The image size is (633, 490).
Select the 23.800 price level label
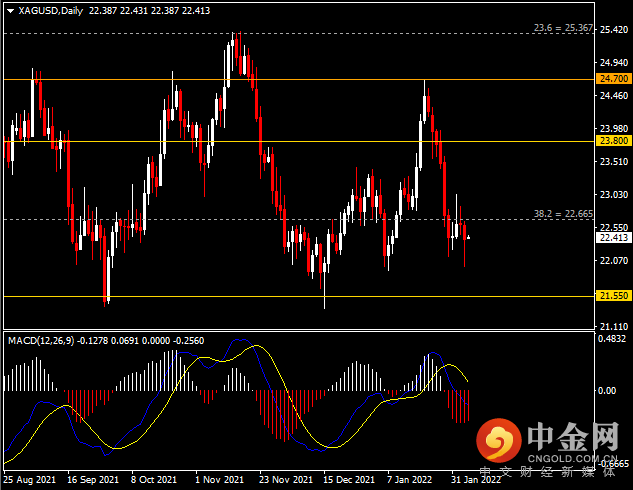click(x=614, y=141)
